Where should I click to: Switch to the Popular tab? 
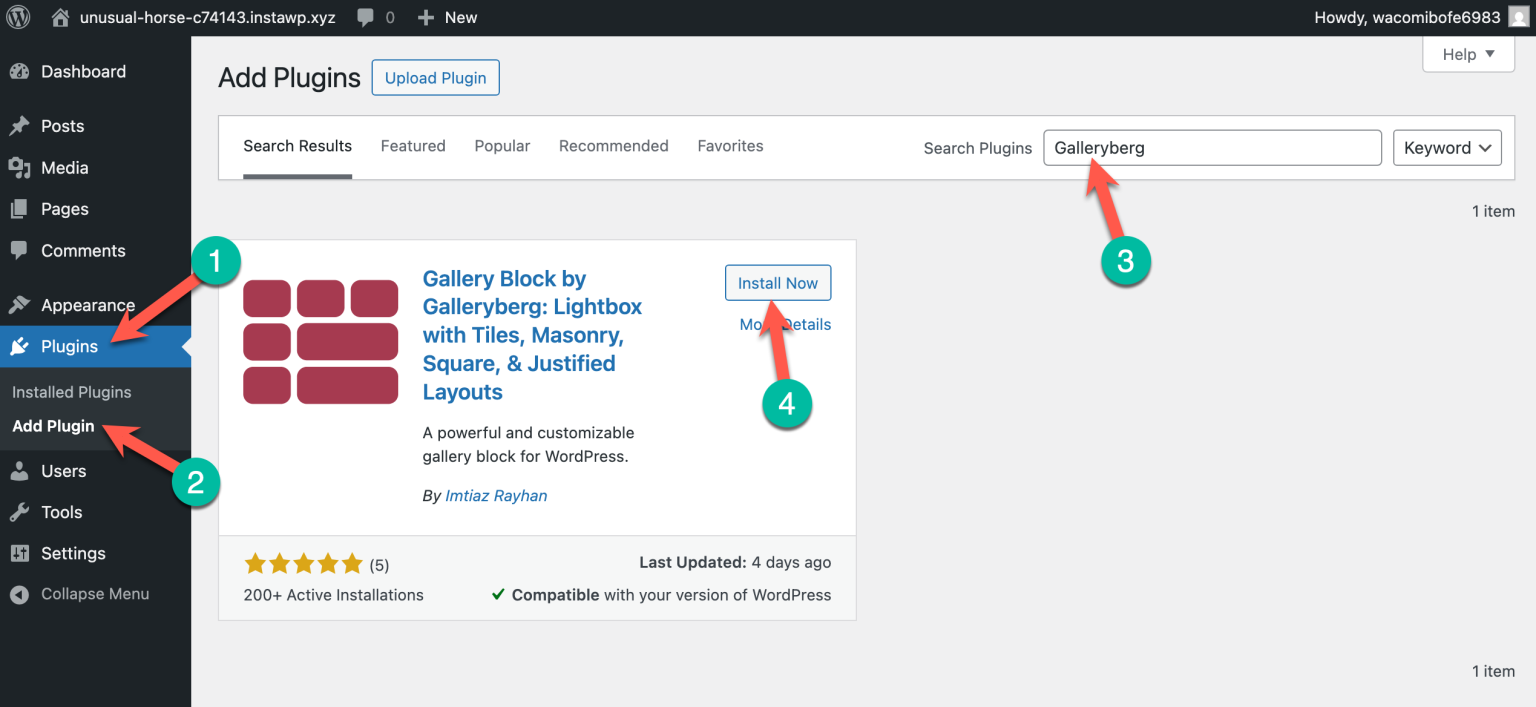click(502, 146)
